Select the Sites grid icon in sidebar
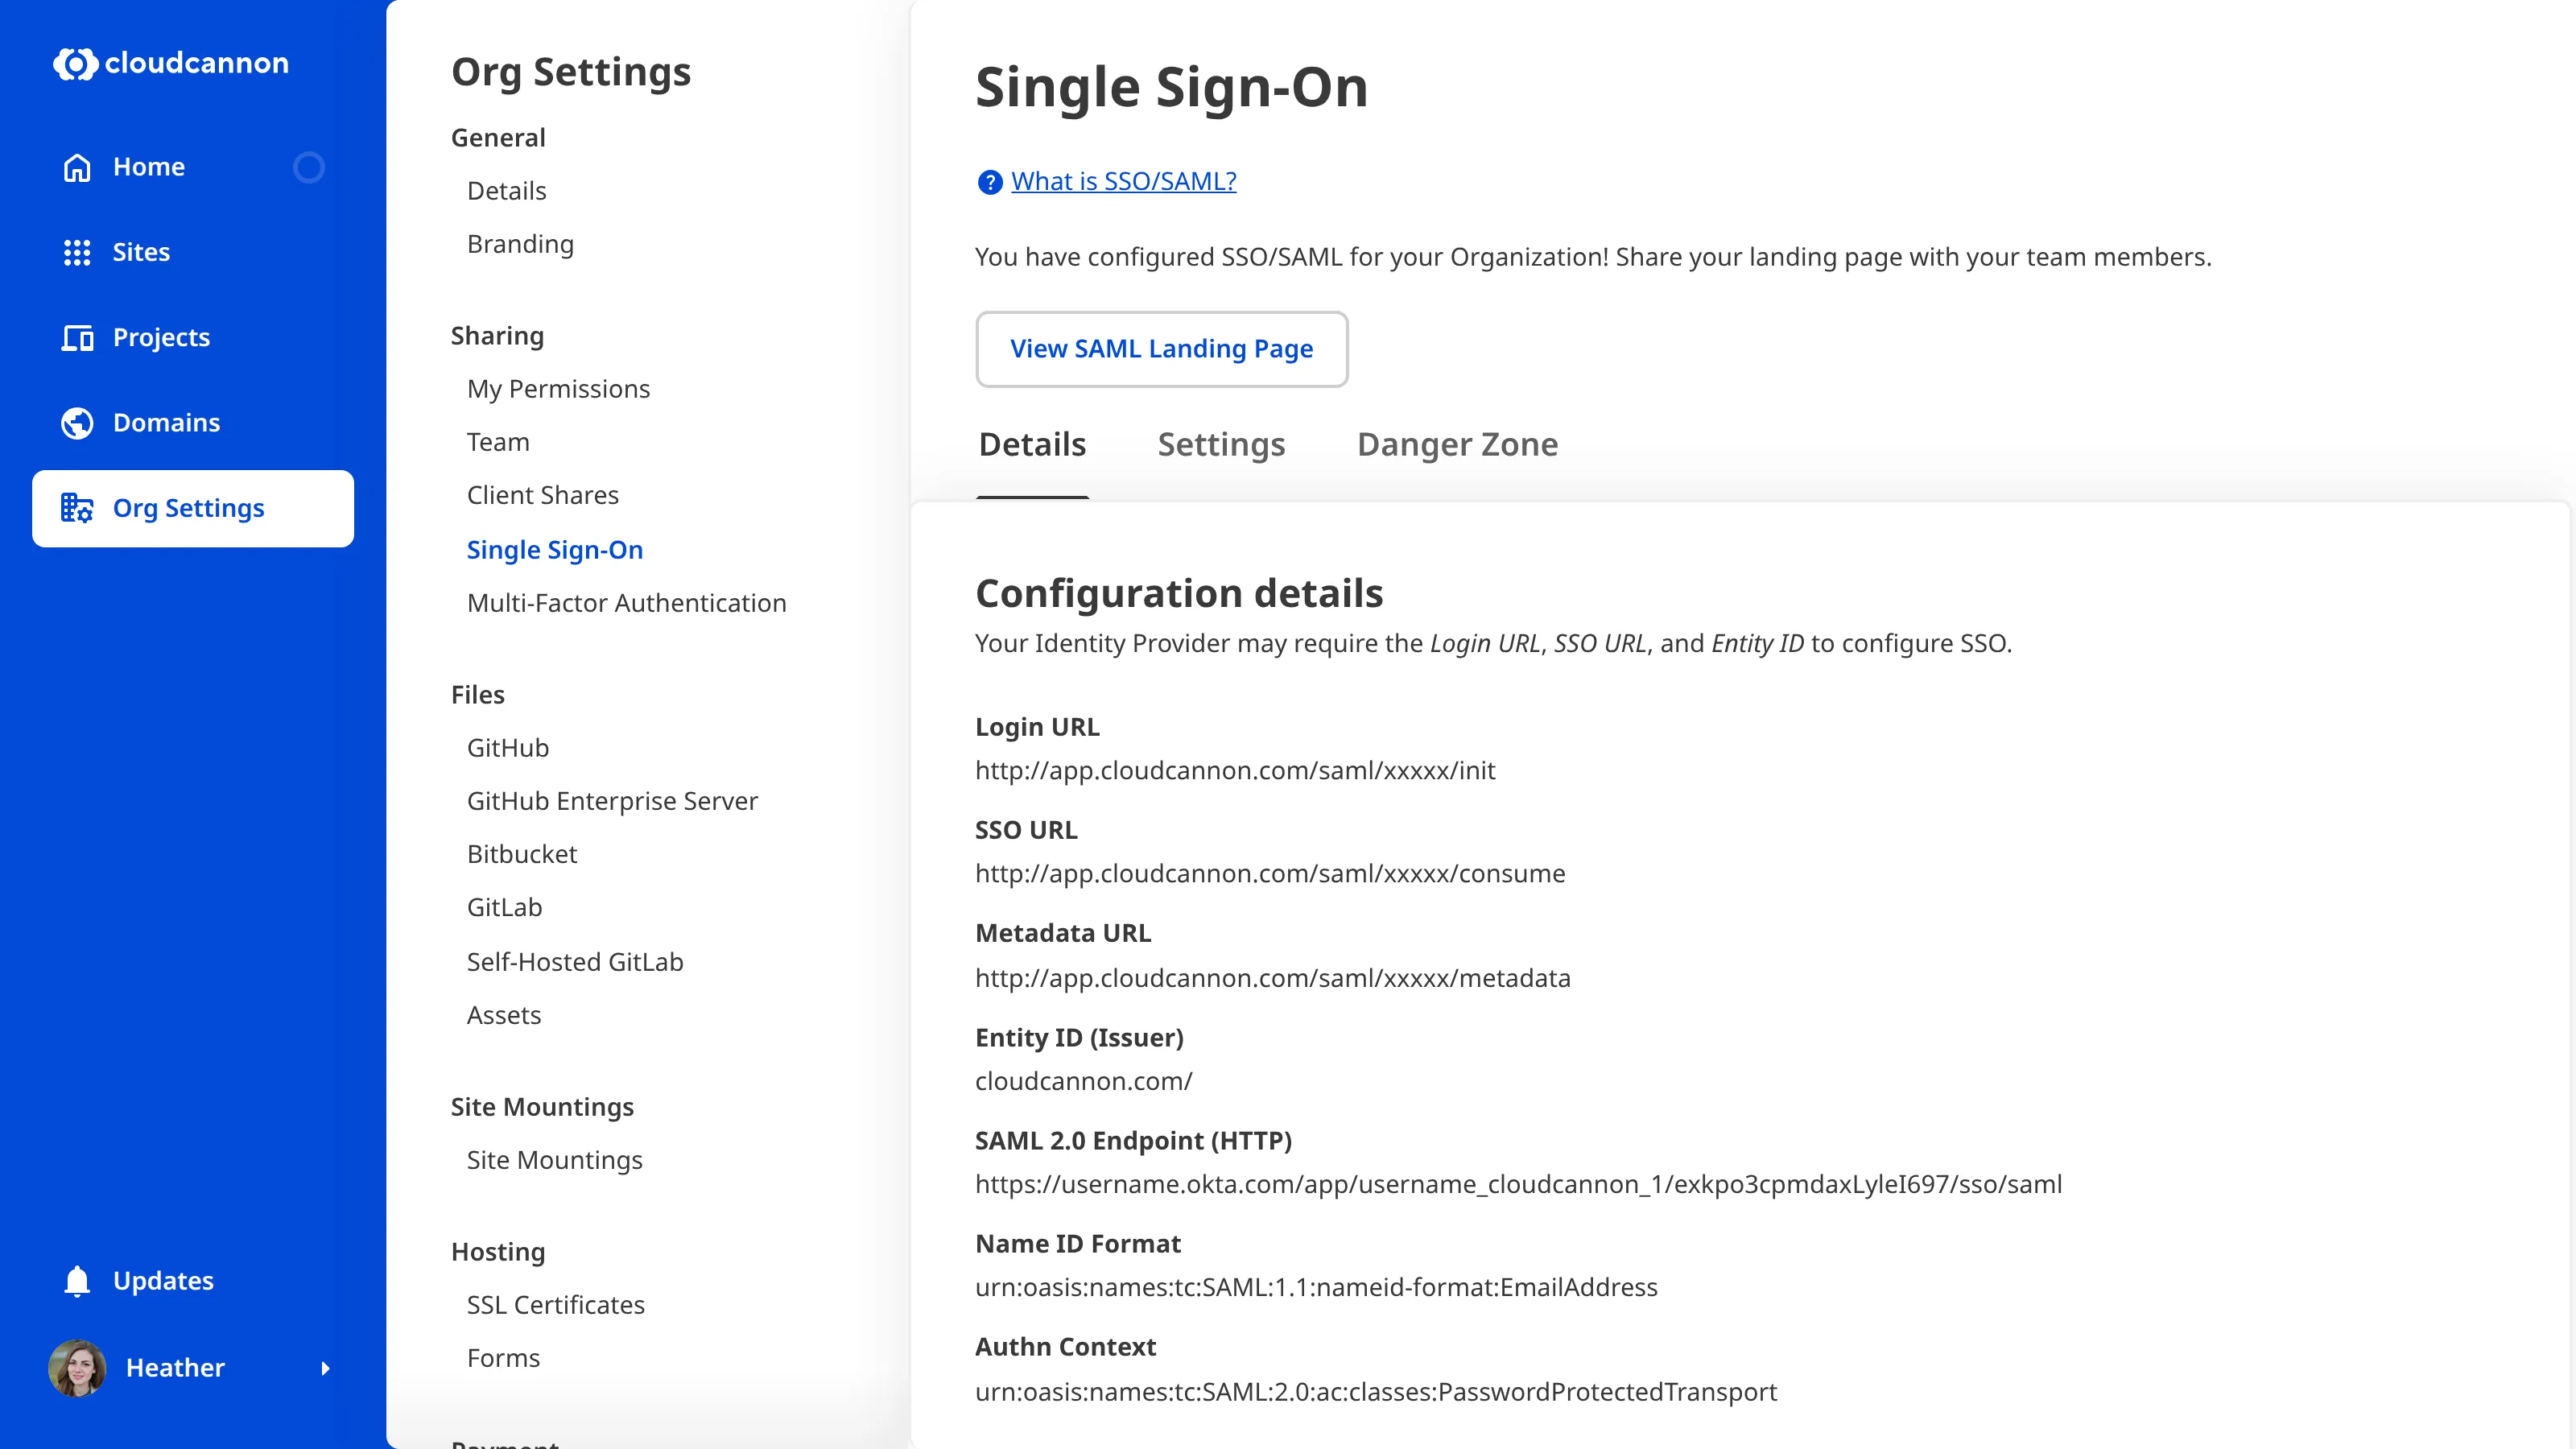Screen dimensions: 2576x1449 tap(77, 252)
